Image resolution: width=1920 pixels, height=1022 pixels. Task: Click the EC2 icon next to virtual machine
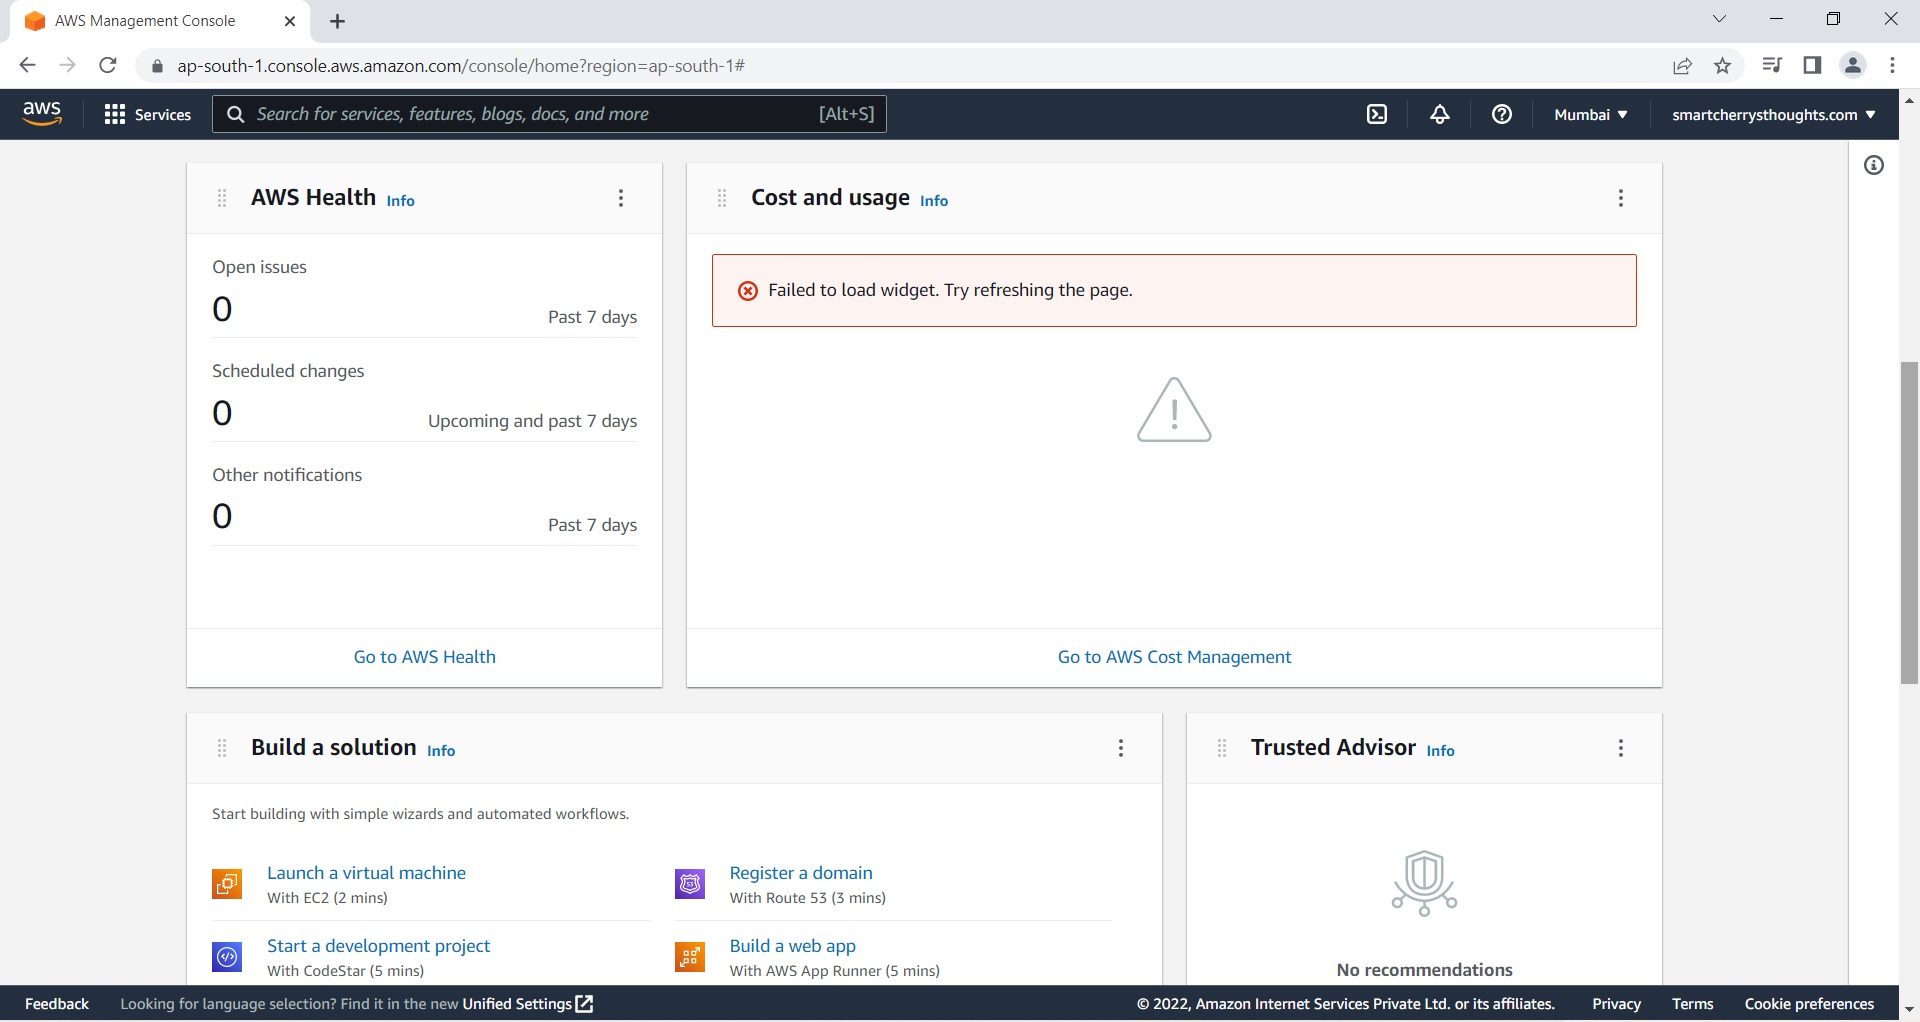(x=227, y=884)
